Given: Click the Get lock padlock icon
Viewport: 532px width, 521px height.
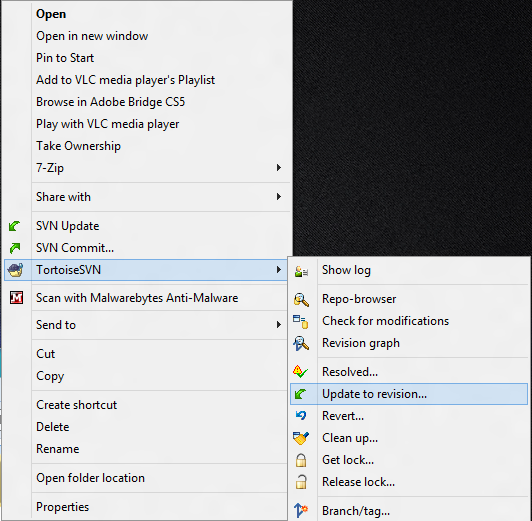Looking at the screenshot, I should (x=301, y=460).
